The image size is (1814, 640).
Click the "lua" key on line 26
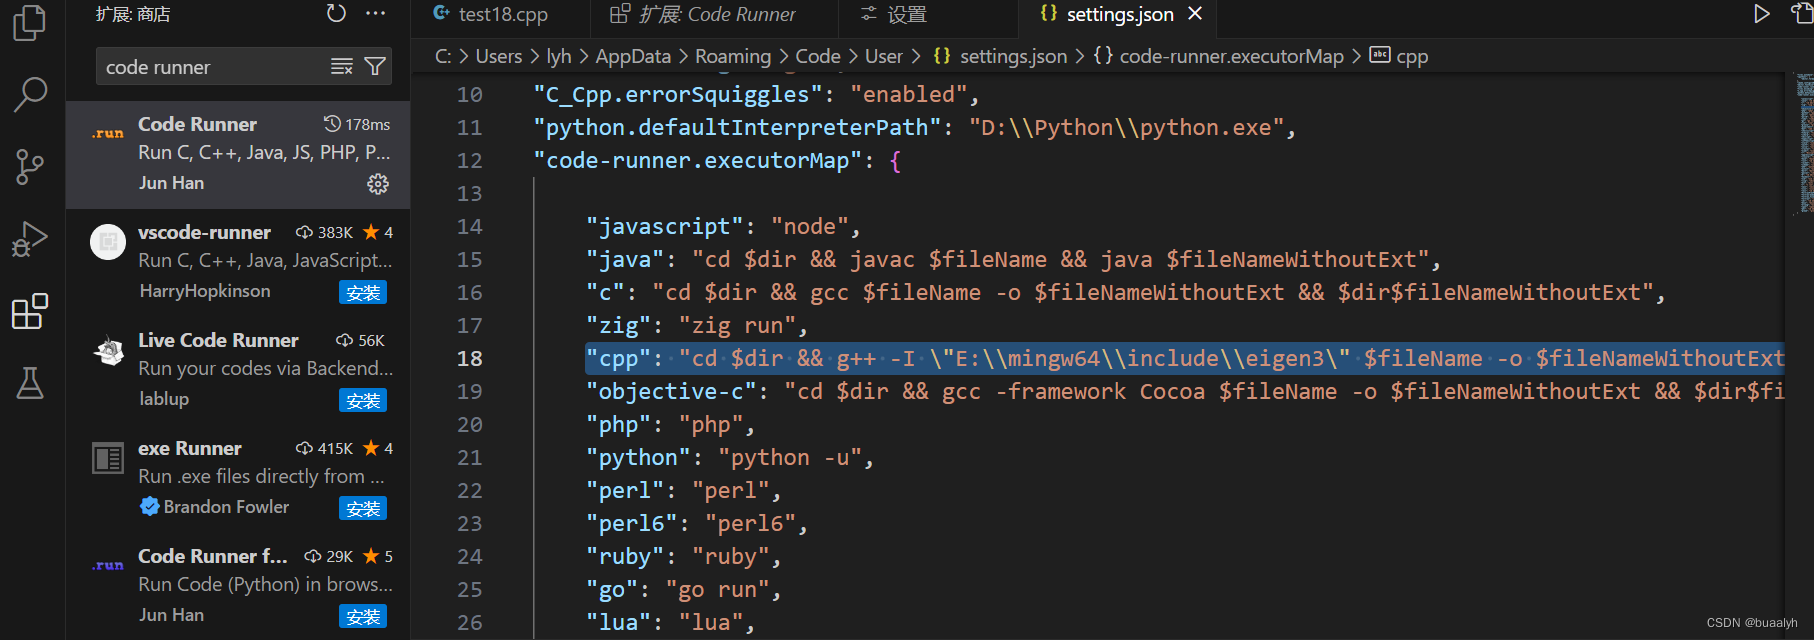pyautogui.click(x=619, y=622)
